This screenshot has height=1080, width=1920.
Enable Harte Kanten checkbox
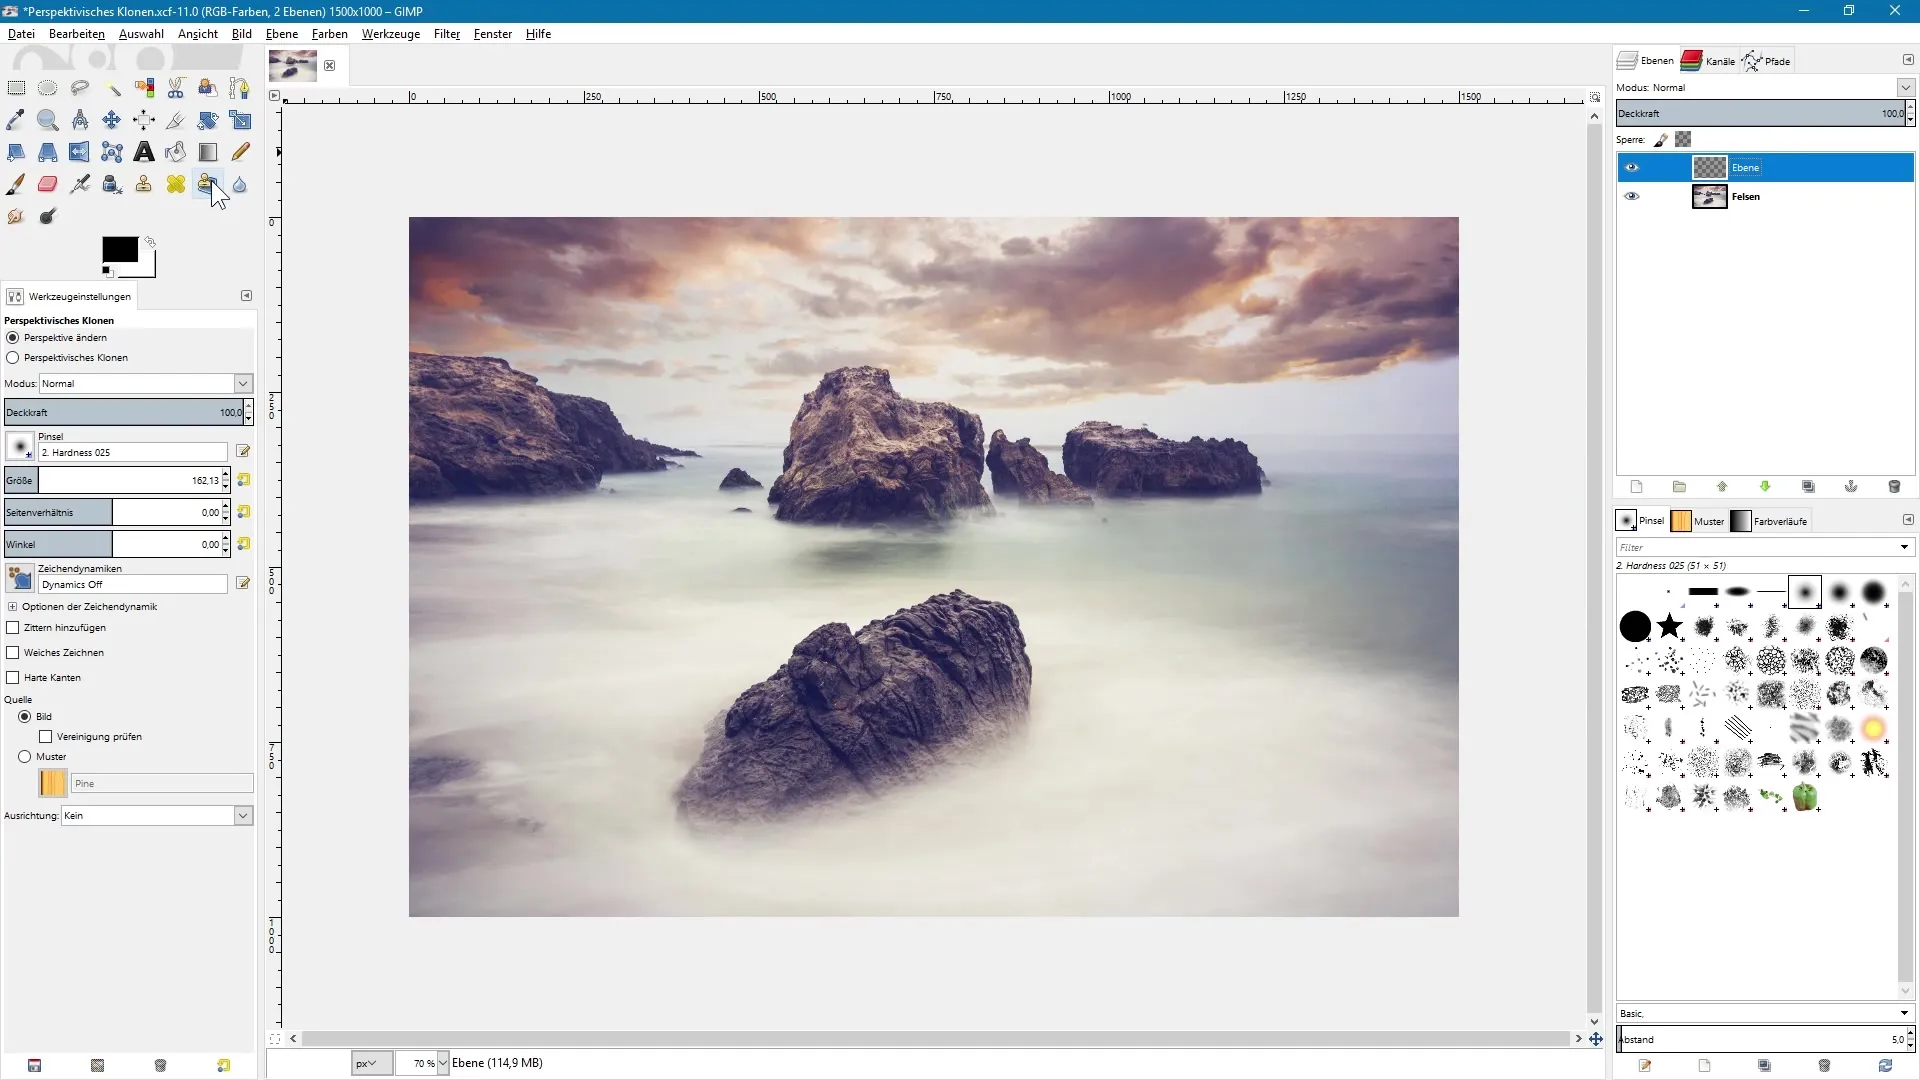click(13, 677)
